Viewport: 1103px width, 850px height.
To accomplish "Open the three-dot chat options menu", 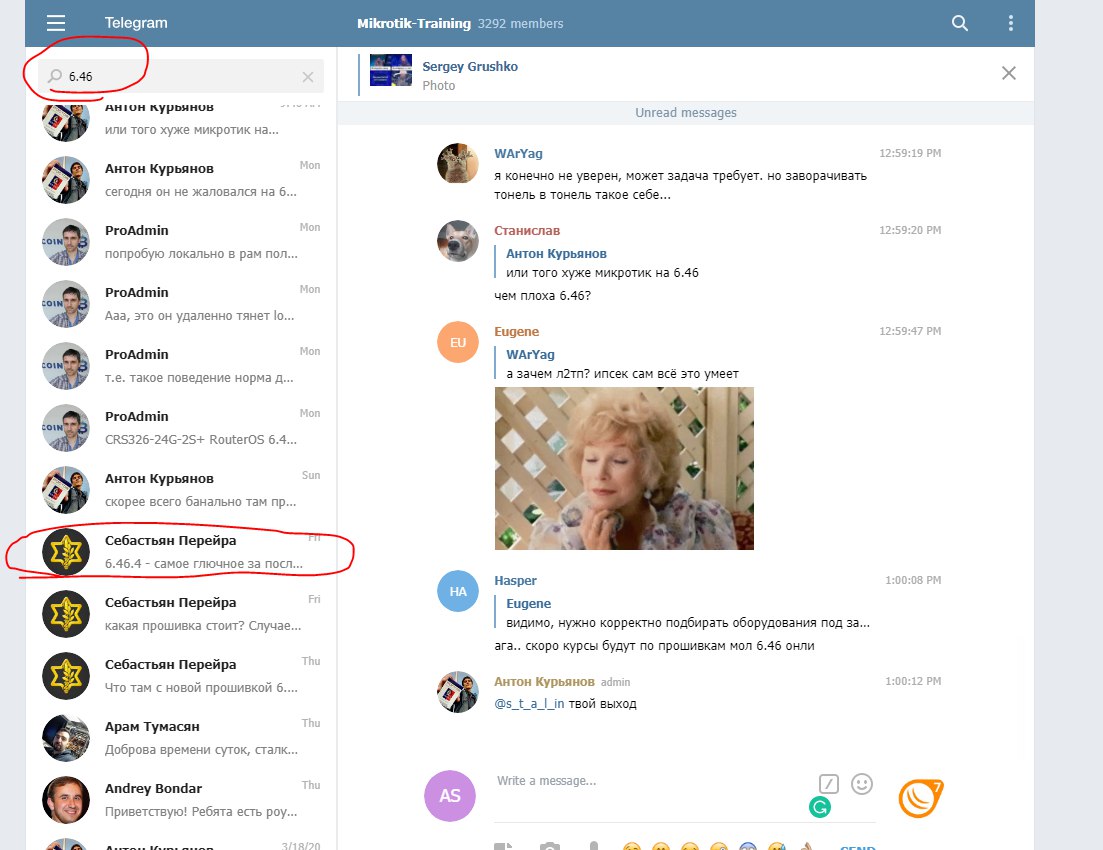I will (x=1010, y=23).
